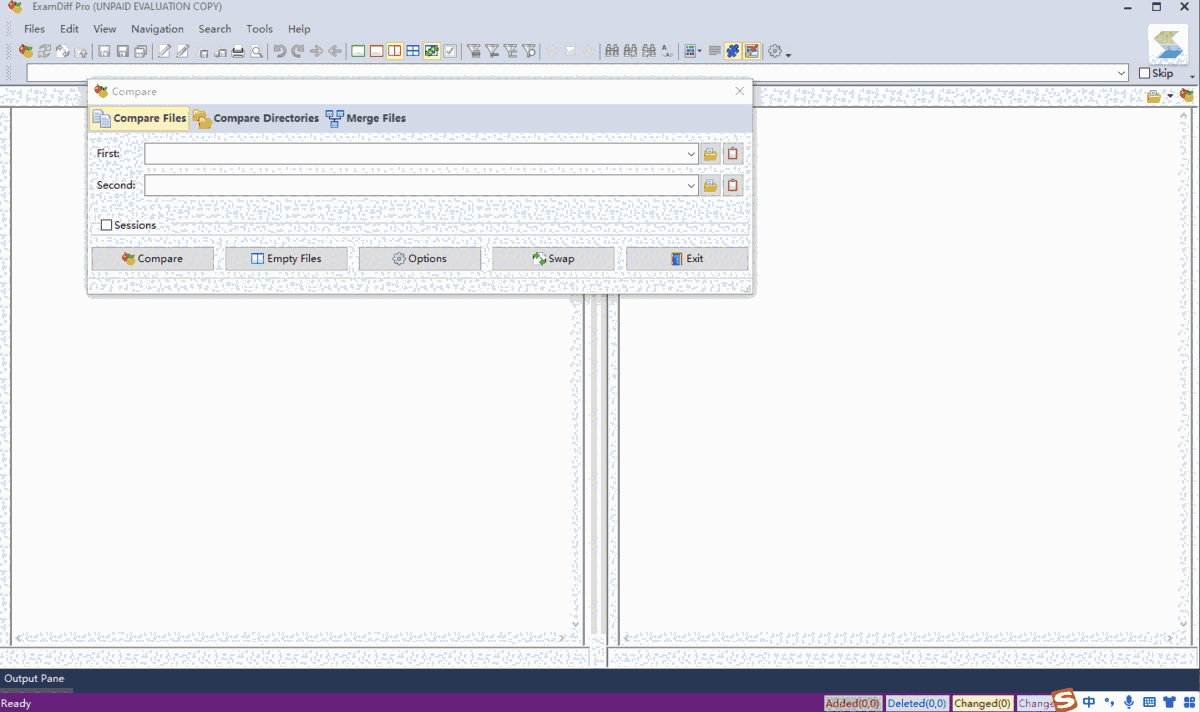Click the Undo arrow toolbar icon
Viewport: 1200px width, 712px height.
279,51
